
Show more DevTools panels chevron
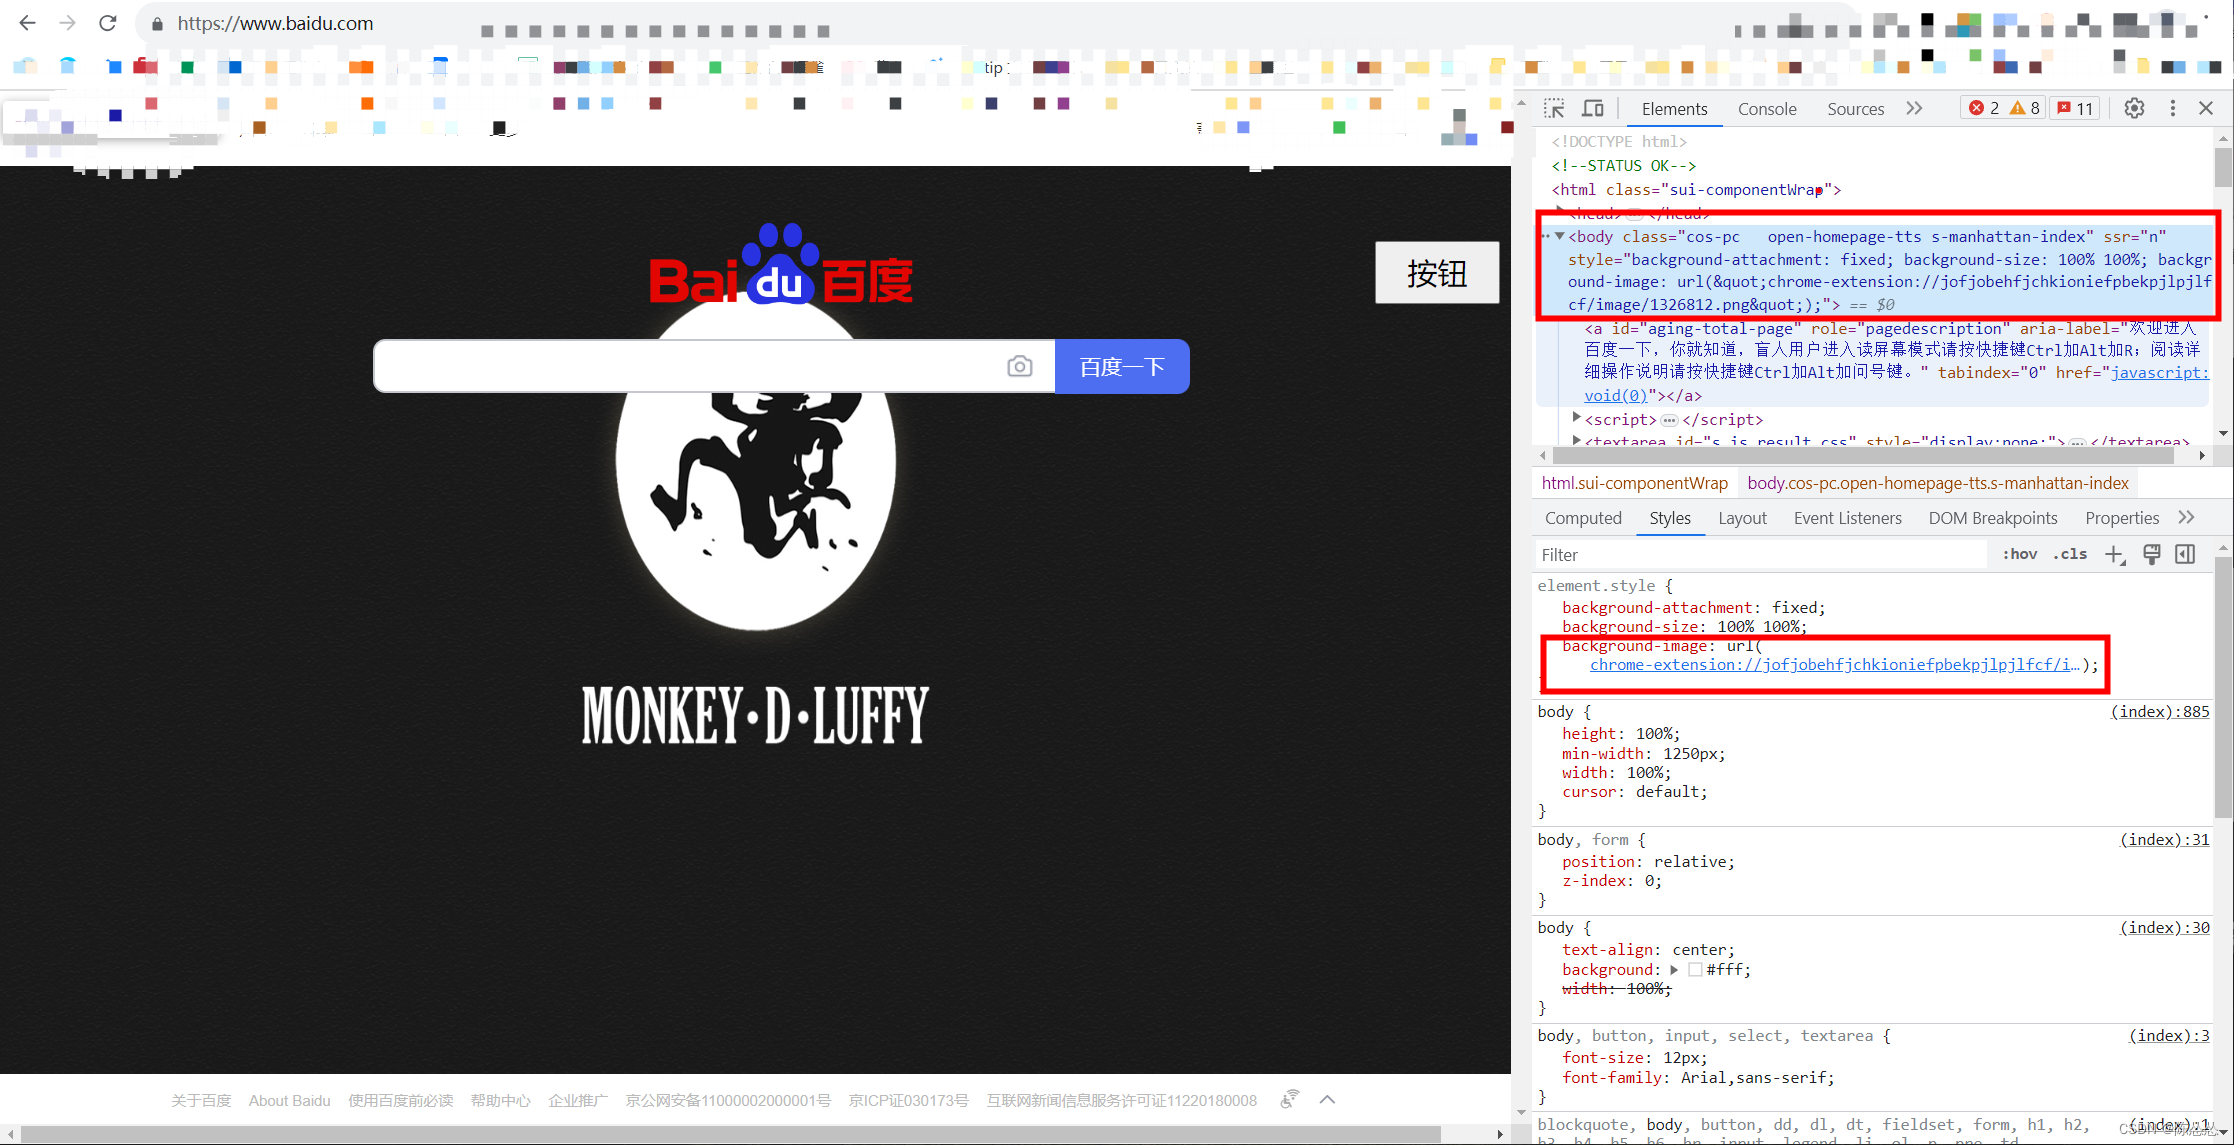pyautogui.click(x=1914, y=109)
